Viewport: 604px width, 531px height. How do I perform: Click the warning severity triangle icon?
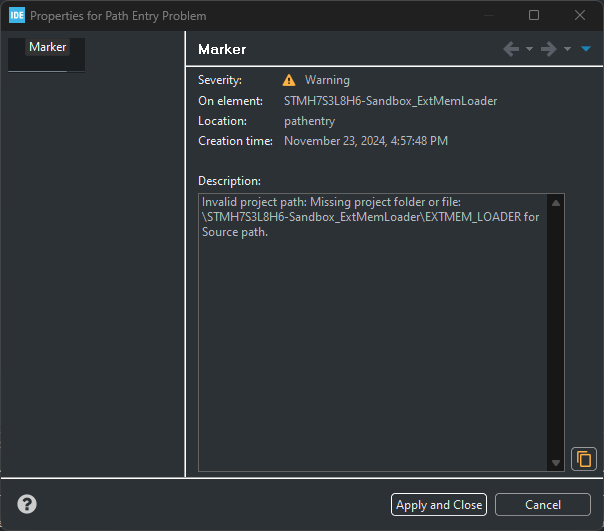point(289,80)
